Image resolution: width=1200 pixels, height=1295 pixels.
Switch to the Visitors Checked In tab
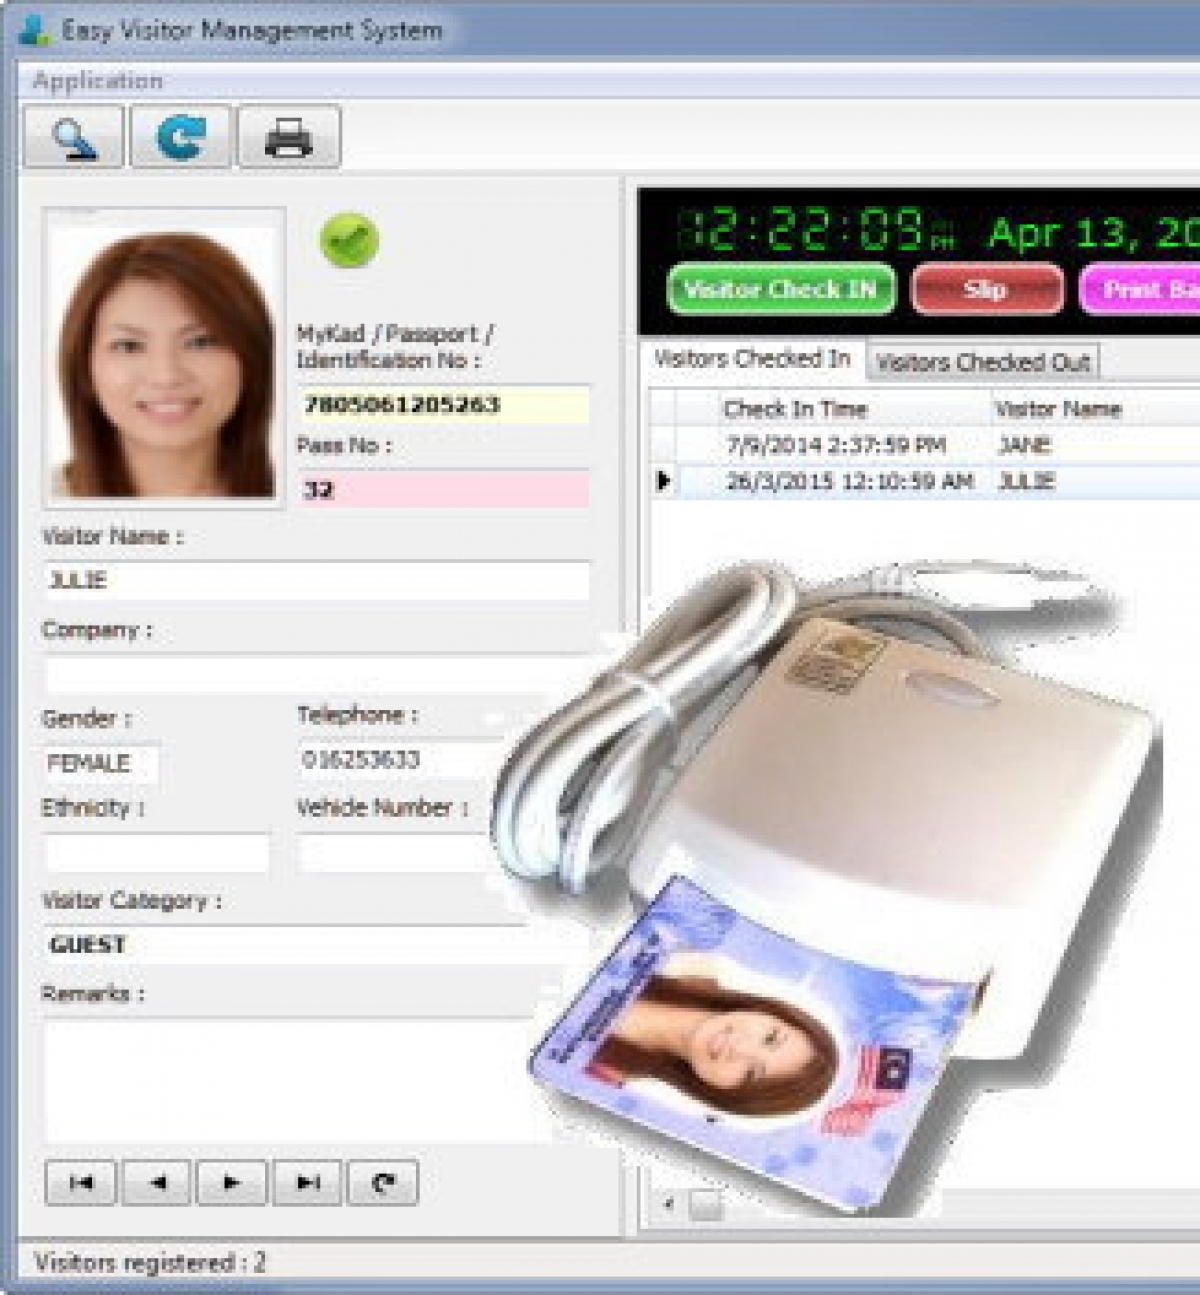pyautogui.click(x=752, y=359)
